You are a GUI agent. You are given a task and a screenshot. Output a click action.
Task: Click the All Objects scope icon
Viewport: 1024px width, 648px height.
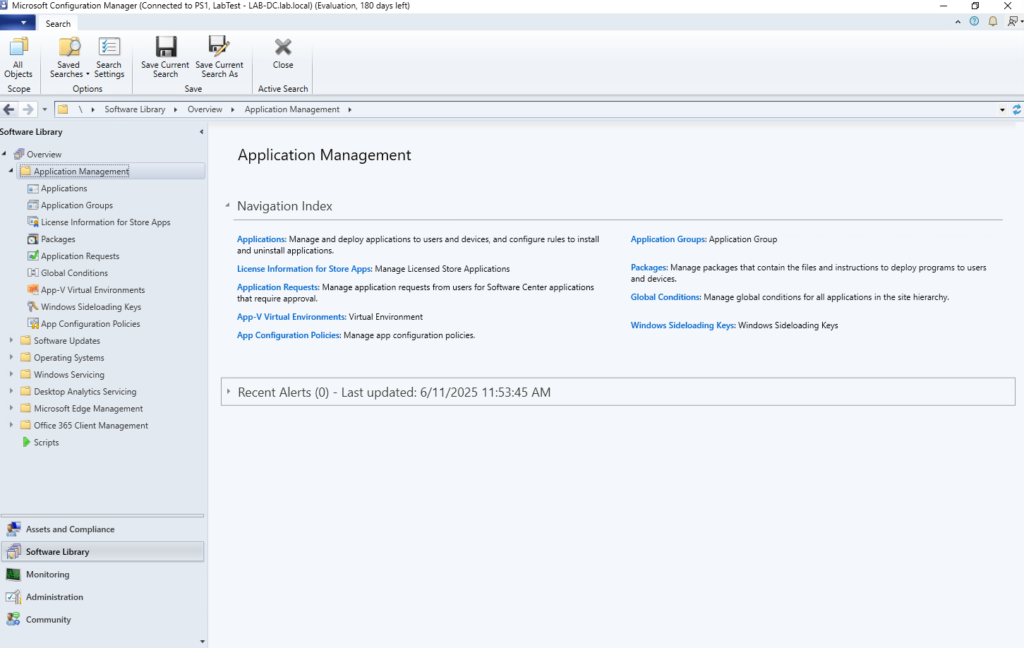[18, 49]
